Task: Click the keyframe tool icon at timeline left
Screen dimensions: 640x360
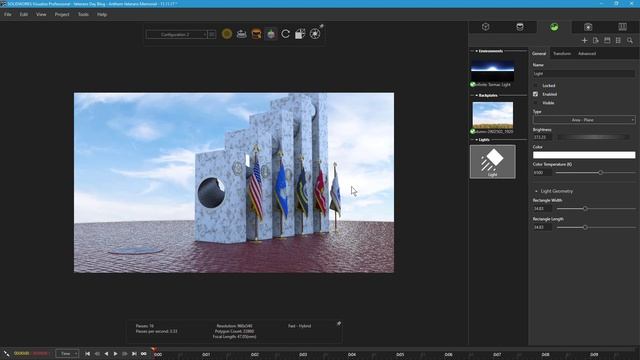Action: (6, 353)
